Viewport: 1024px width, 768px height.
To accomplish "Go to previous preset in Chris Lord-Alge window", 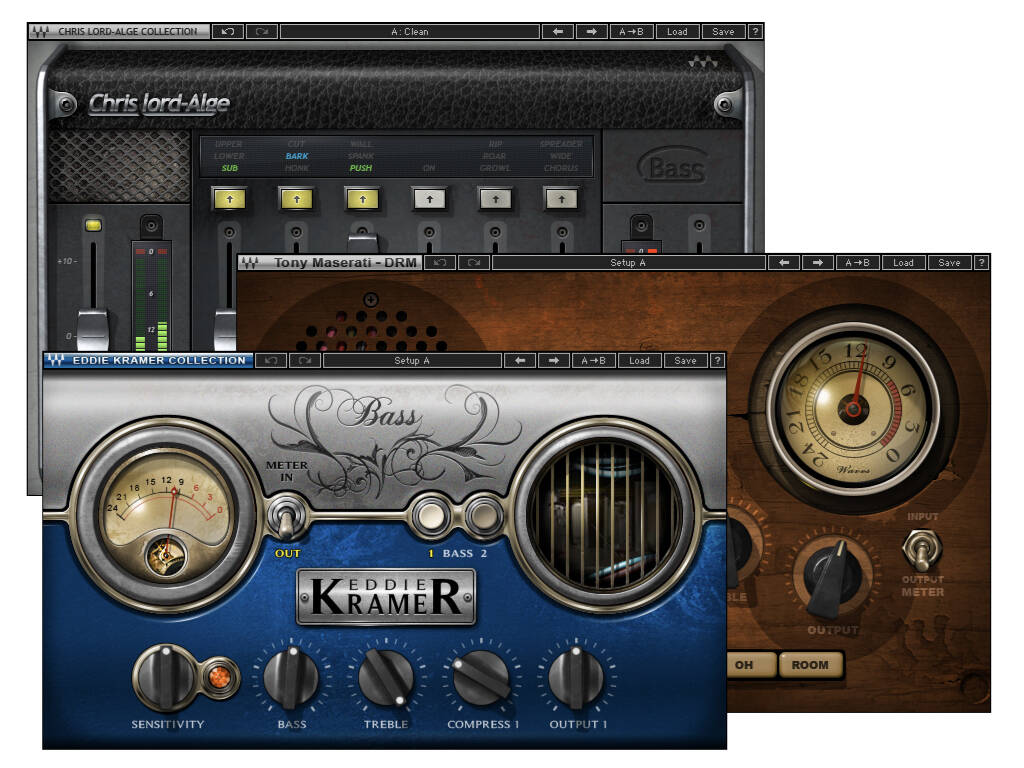I will (558, 31).
